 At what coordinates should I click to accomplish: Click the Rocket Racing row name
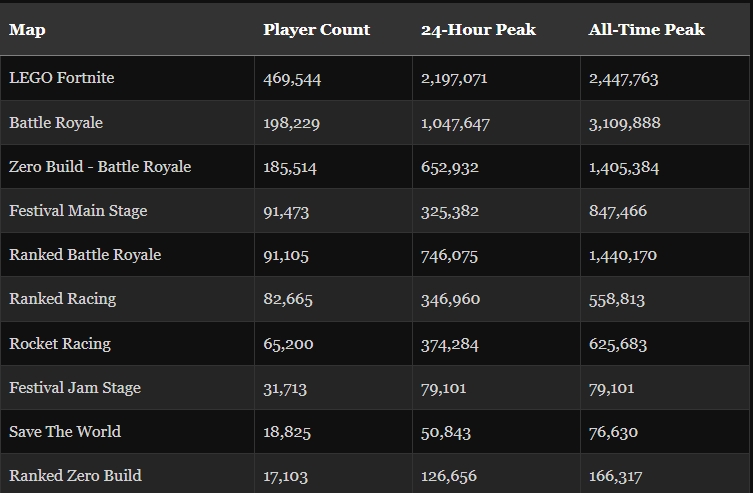tap(60, 344)
